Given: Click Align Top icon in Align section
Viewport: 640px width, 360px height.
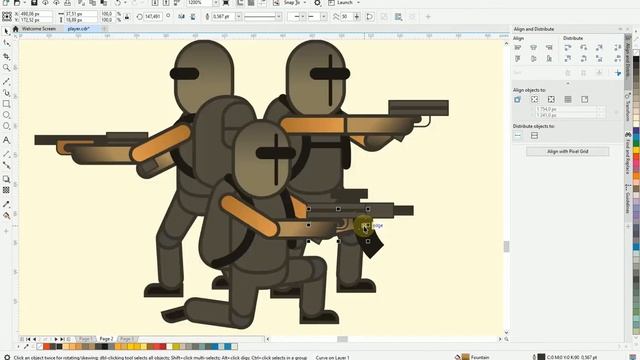Looking at the screenshot, I should click(x=518, y=59).
